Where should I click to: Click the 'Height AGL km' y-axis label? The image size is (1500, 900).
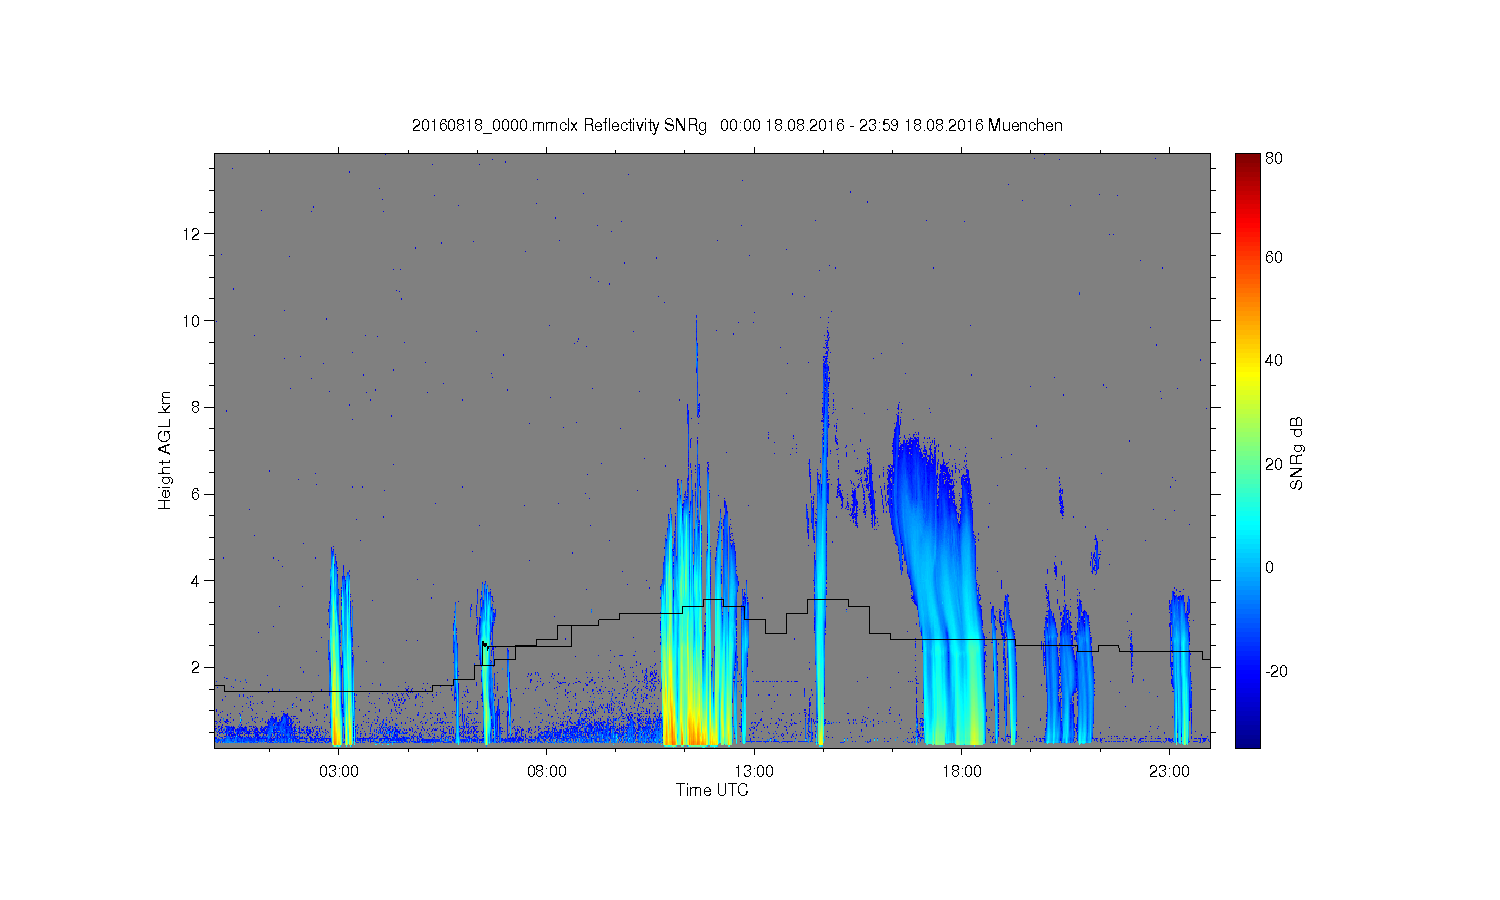[165, 450]
